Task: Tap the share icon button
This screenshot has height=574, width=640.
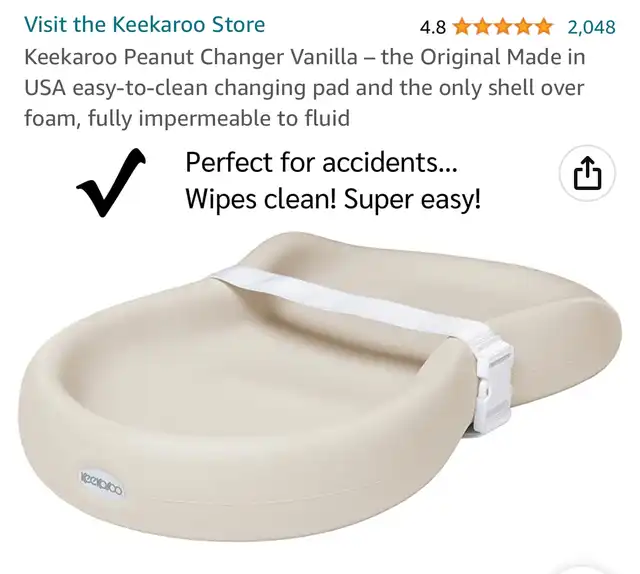Action: [x=587, y=173]
